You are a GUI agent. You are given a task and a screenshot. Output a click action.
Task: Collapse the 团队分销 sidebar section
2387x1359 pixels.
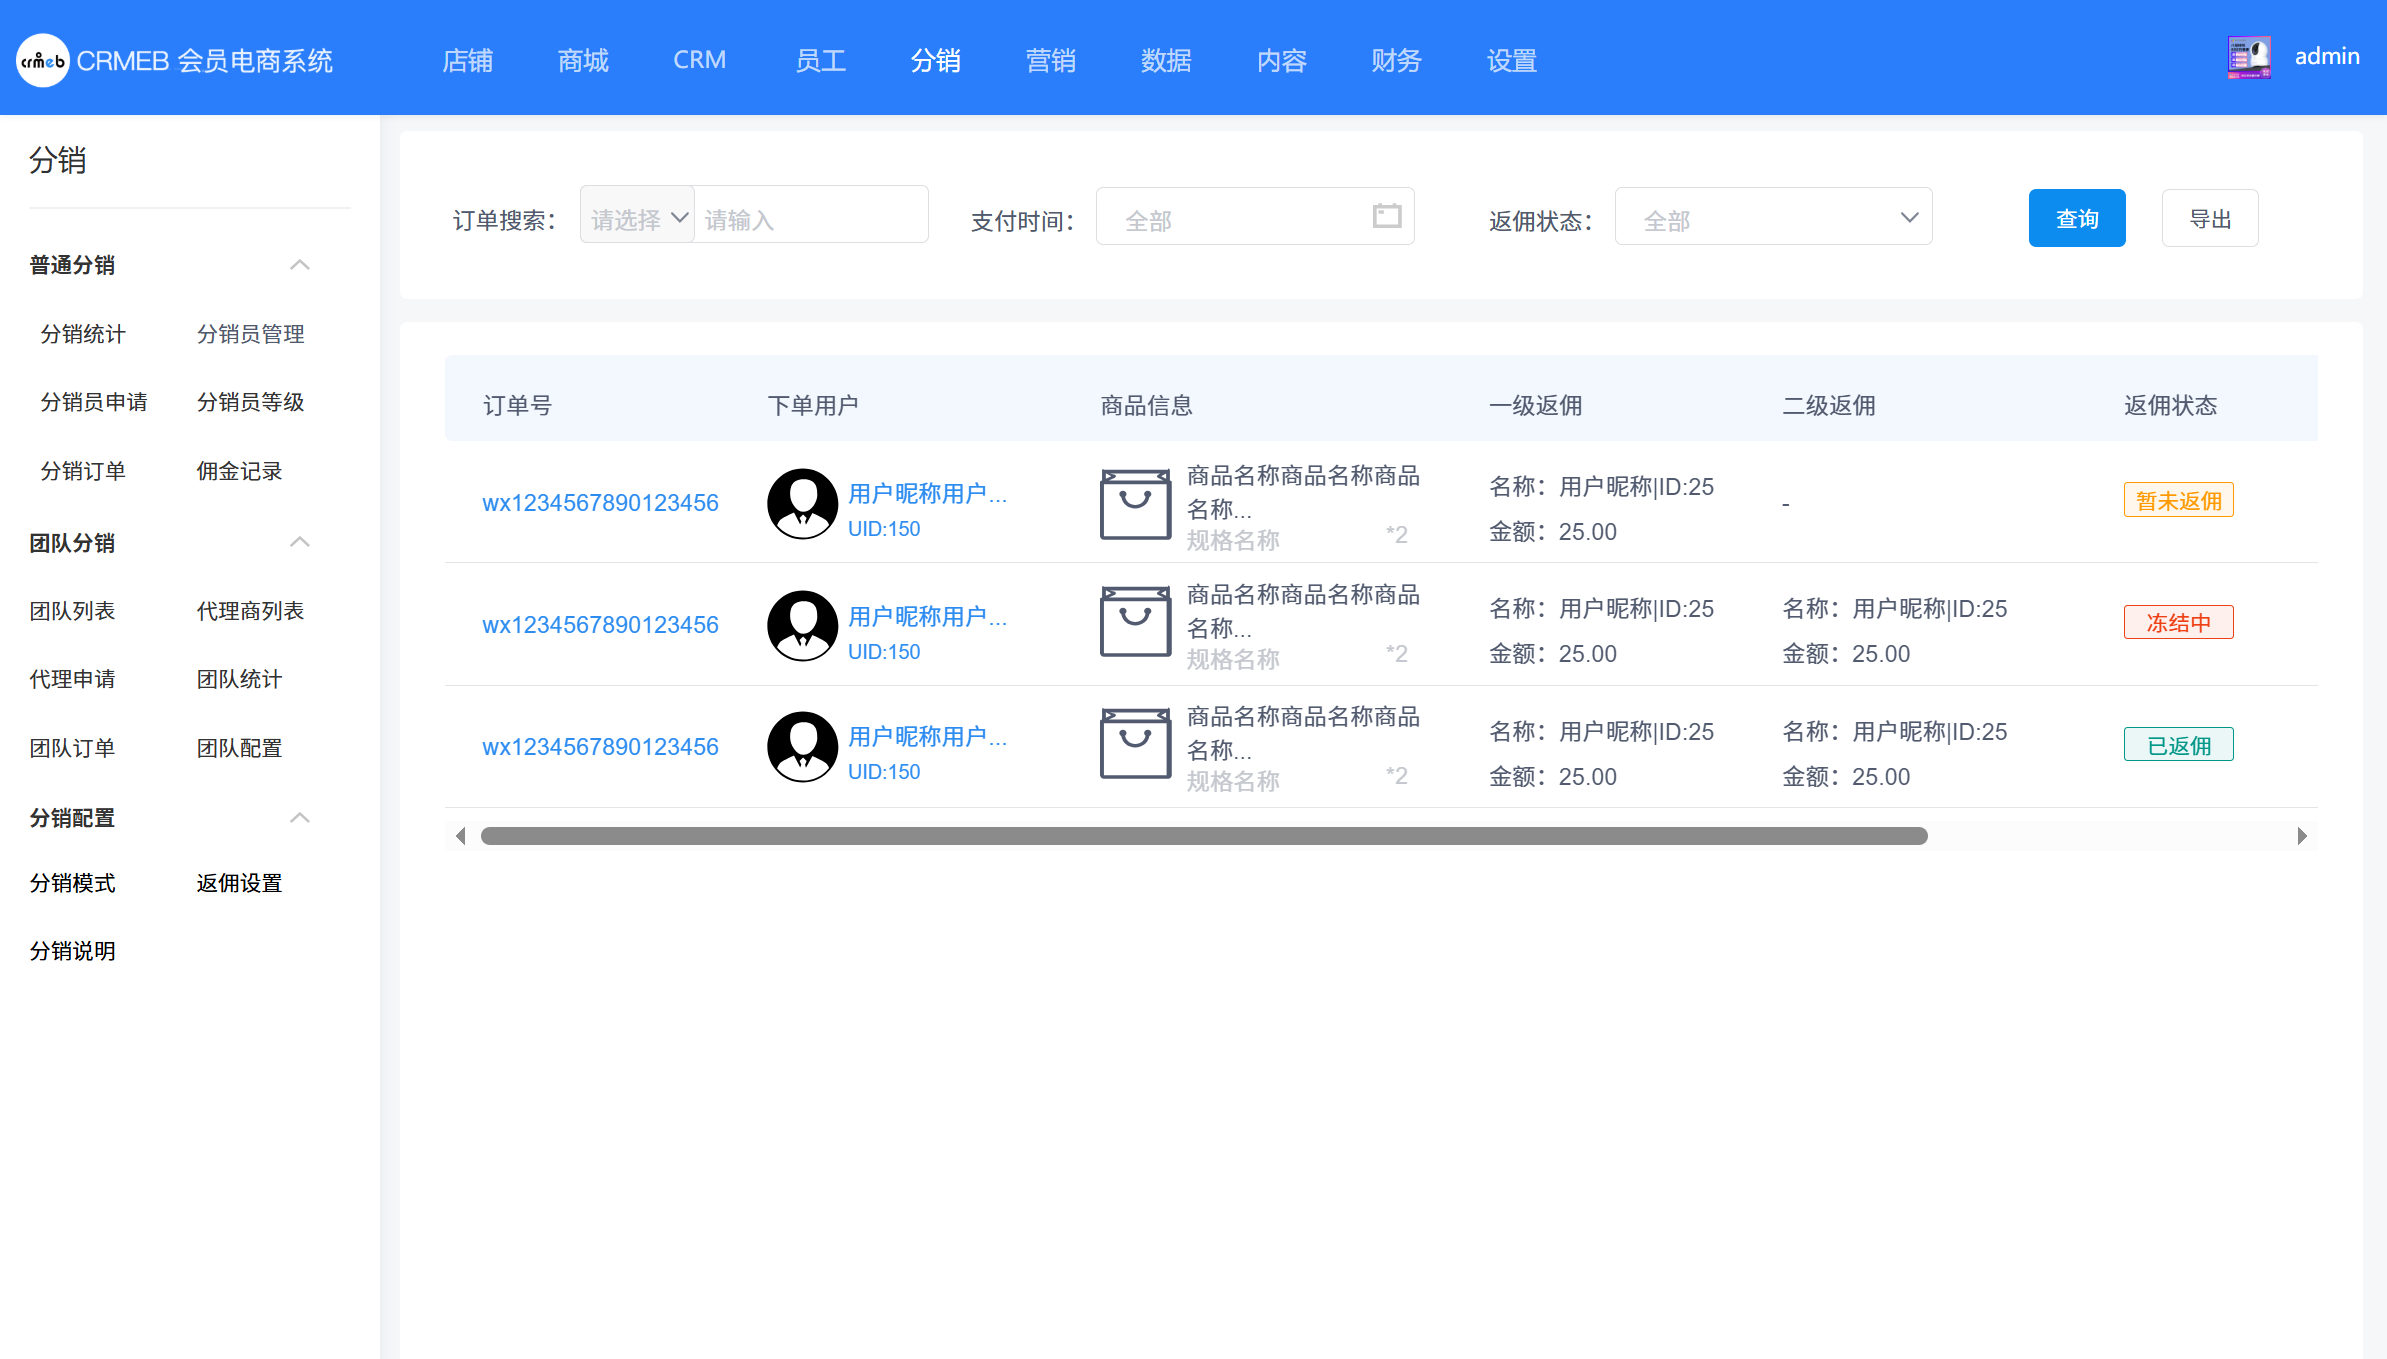(x=299, y=543)
